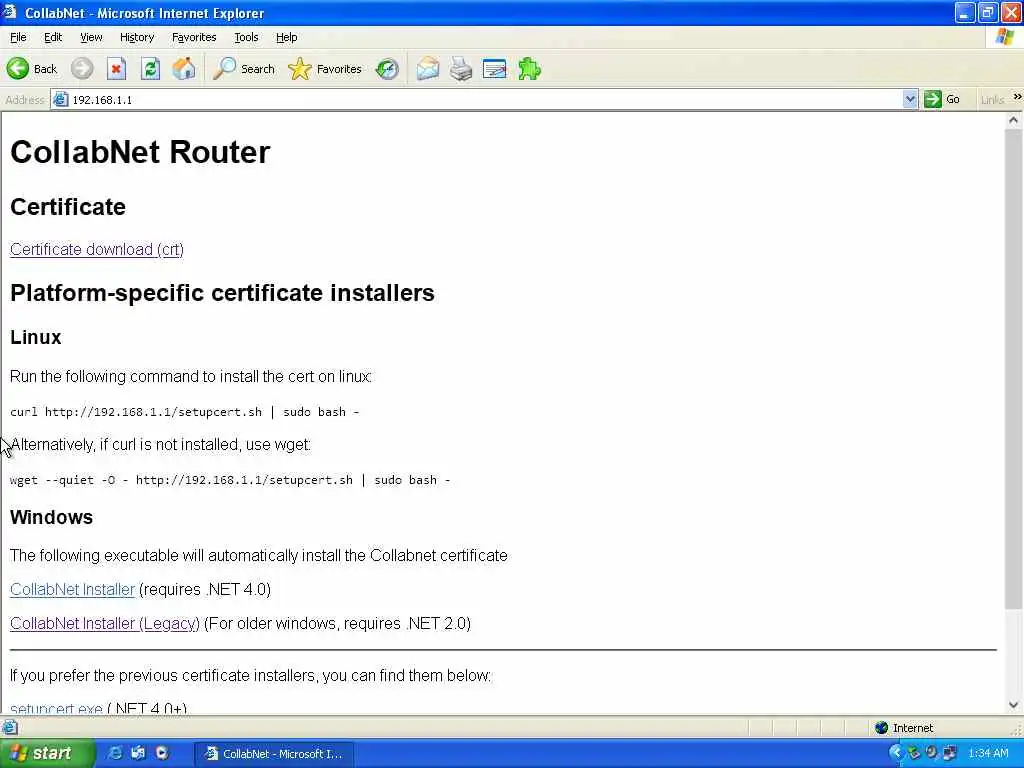Click the status bar page icon
The height and width of the screenshot is (768, 1024).
pos(9,728)
